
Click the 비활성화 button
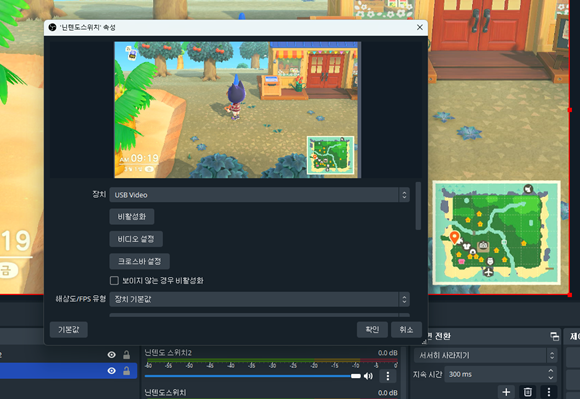pos(132,217)
